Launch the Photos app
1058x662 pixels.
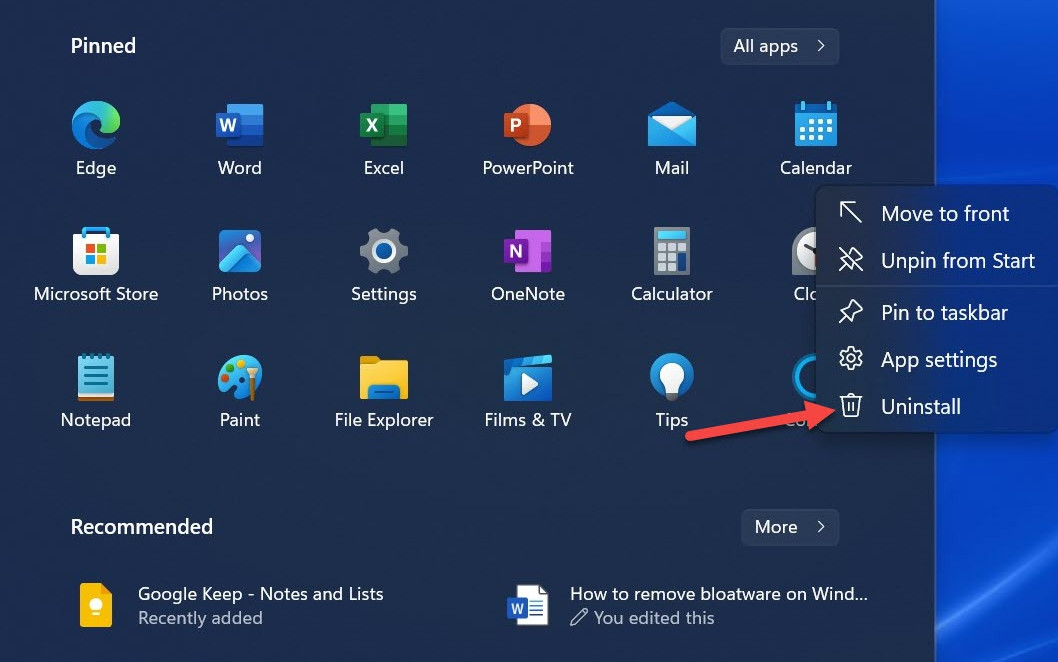[x=239, y=262]
